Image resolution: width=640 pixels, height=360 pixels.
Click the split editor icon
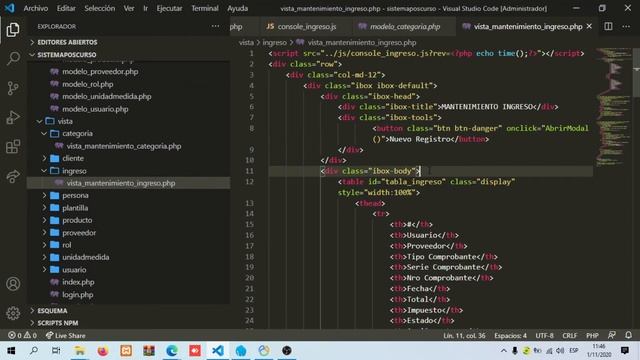click(x=608, y=26)
